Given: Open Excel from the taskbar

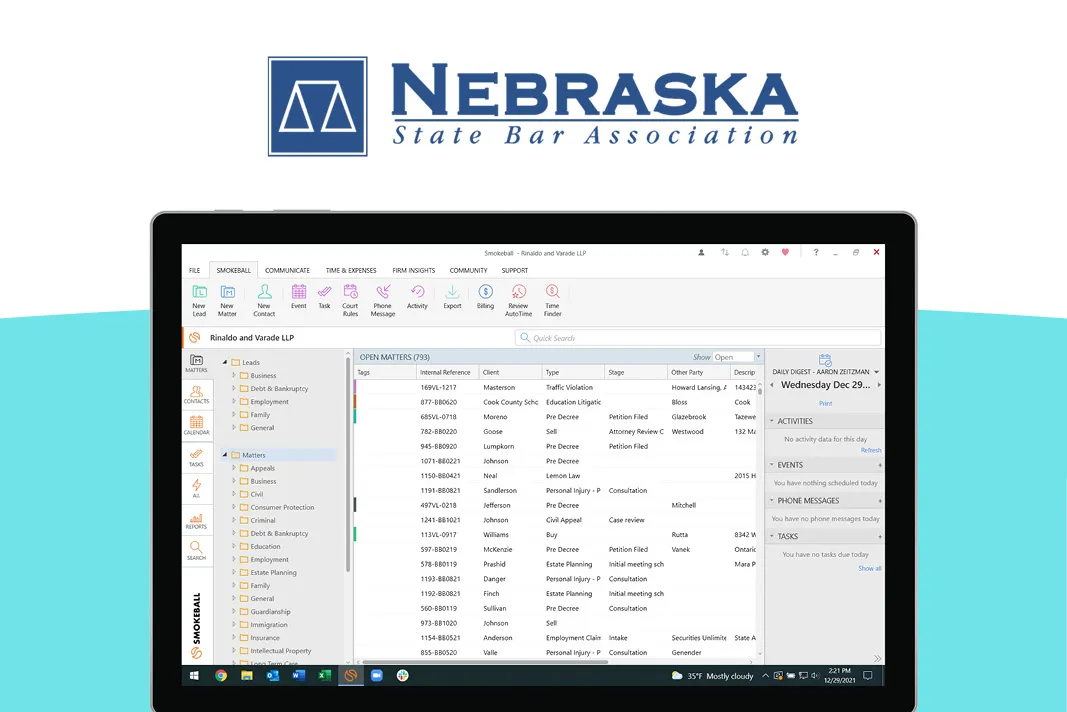Looking at the screenshot, I should coord(324,675).
